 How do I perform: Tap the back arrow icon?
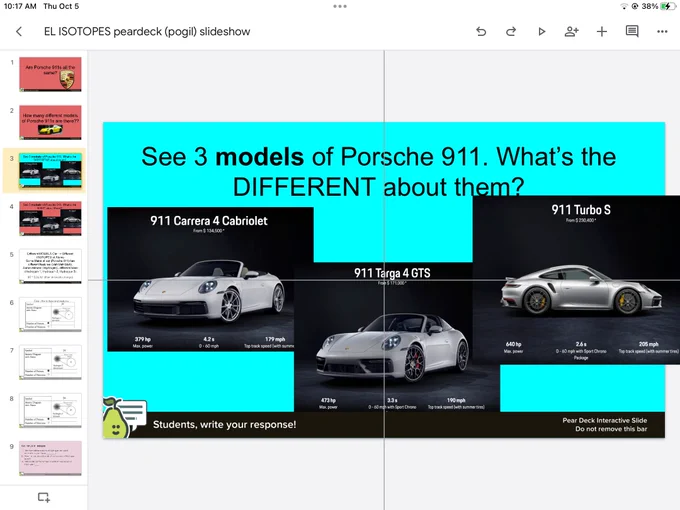tap(19, 31)
